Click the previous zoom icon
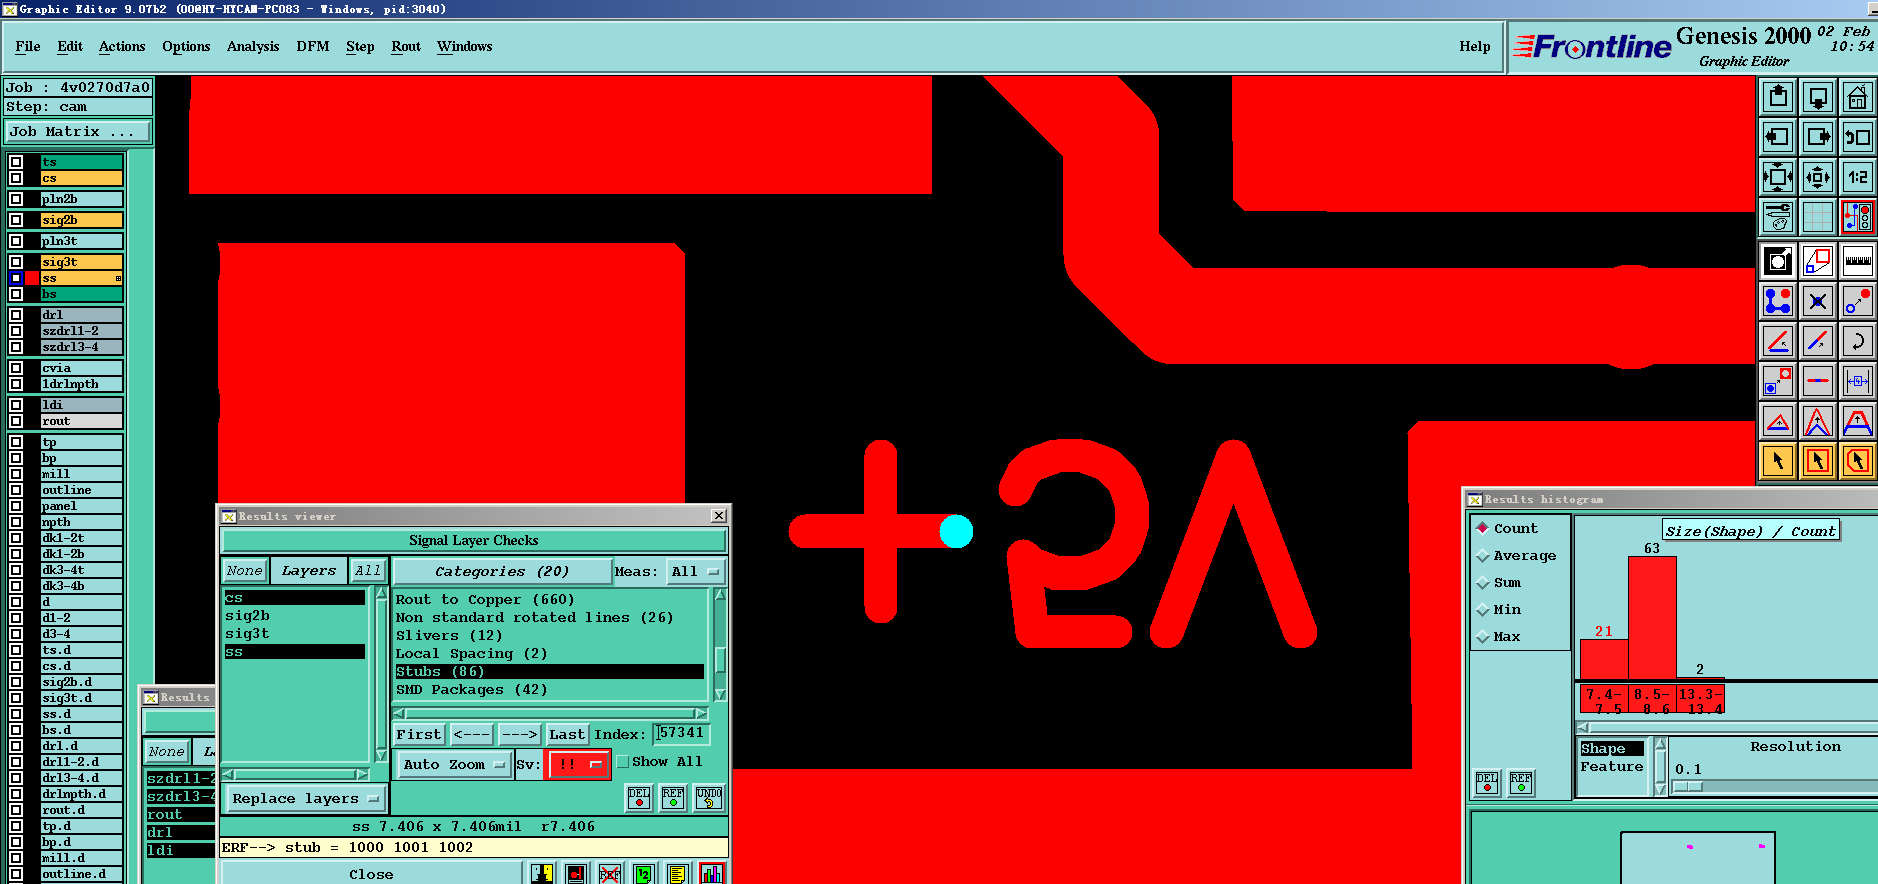Viewport: 1878px width, 884px height. point(1858,137)
